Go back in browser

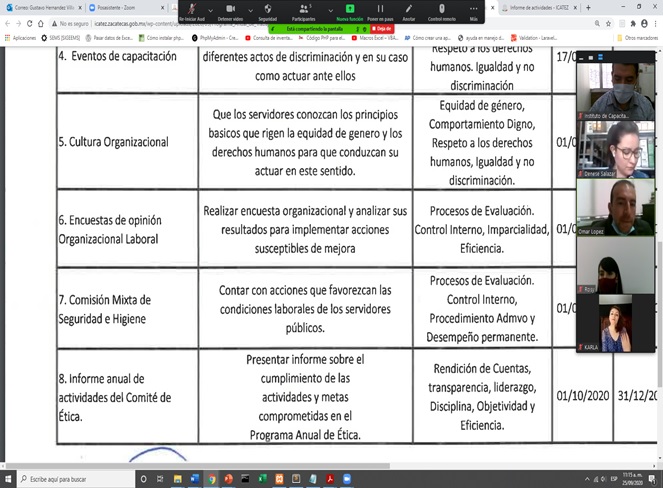7,24
